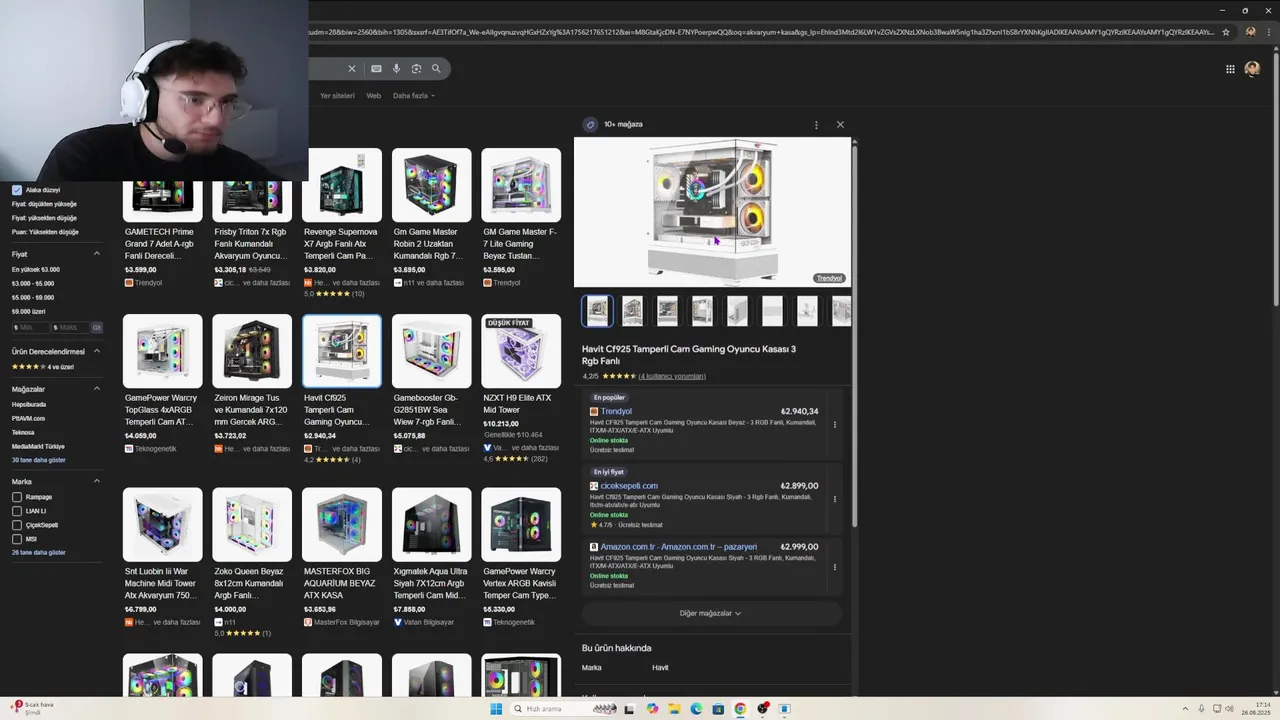Tick the ÇiçekSepeti brand checkbox

(17, 525)
